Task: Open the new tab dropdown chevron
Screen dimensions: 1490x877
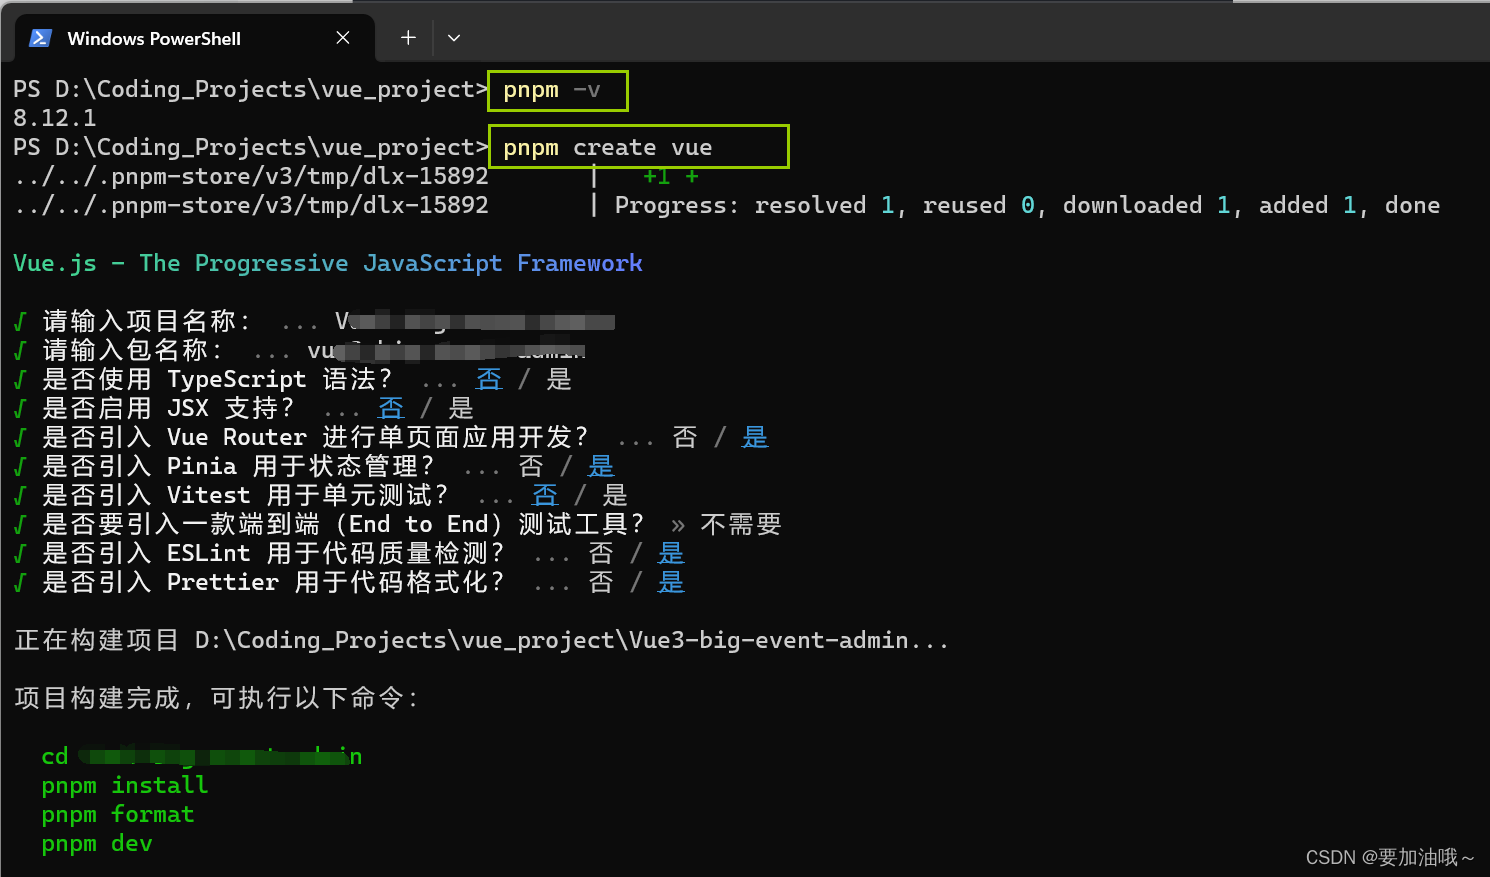Action: coord(453,37)
